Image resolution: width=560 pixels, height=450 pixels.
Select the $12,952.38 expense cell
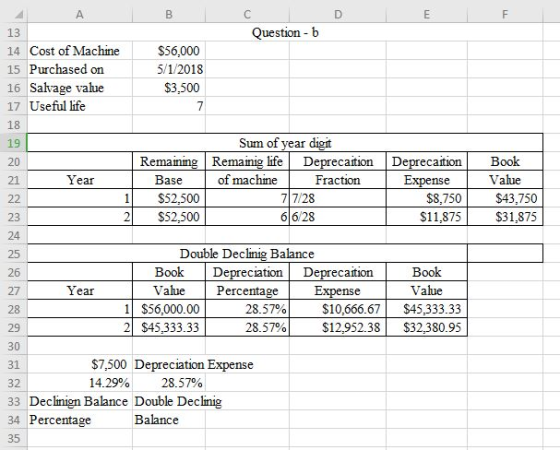[338, 328]
